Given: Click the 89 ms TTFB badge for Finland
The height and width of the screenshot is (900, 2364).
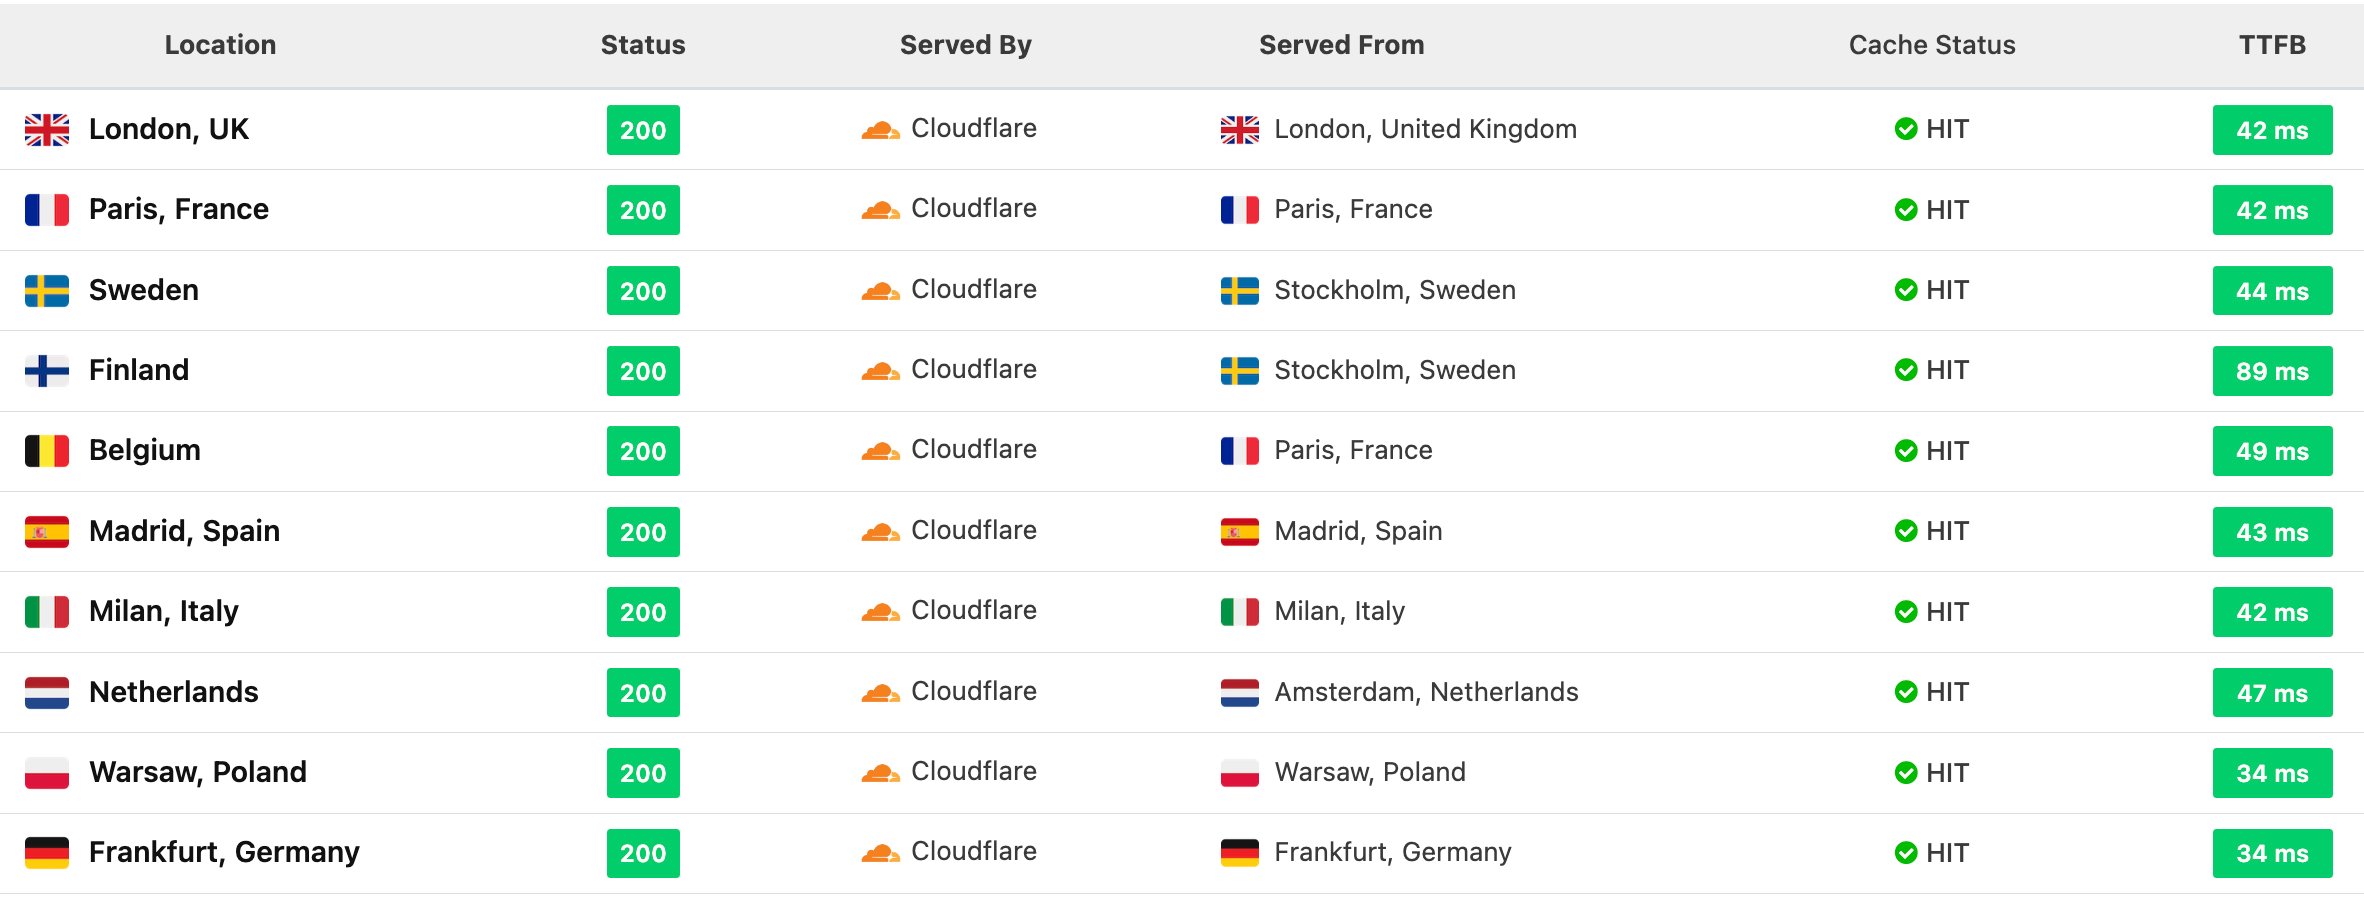Looking at the screenshot, I should [2272, 371].
